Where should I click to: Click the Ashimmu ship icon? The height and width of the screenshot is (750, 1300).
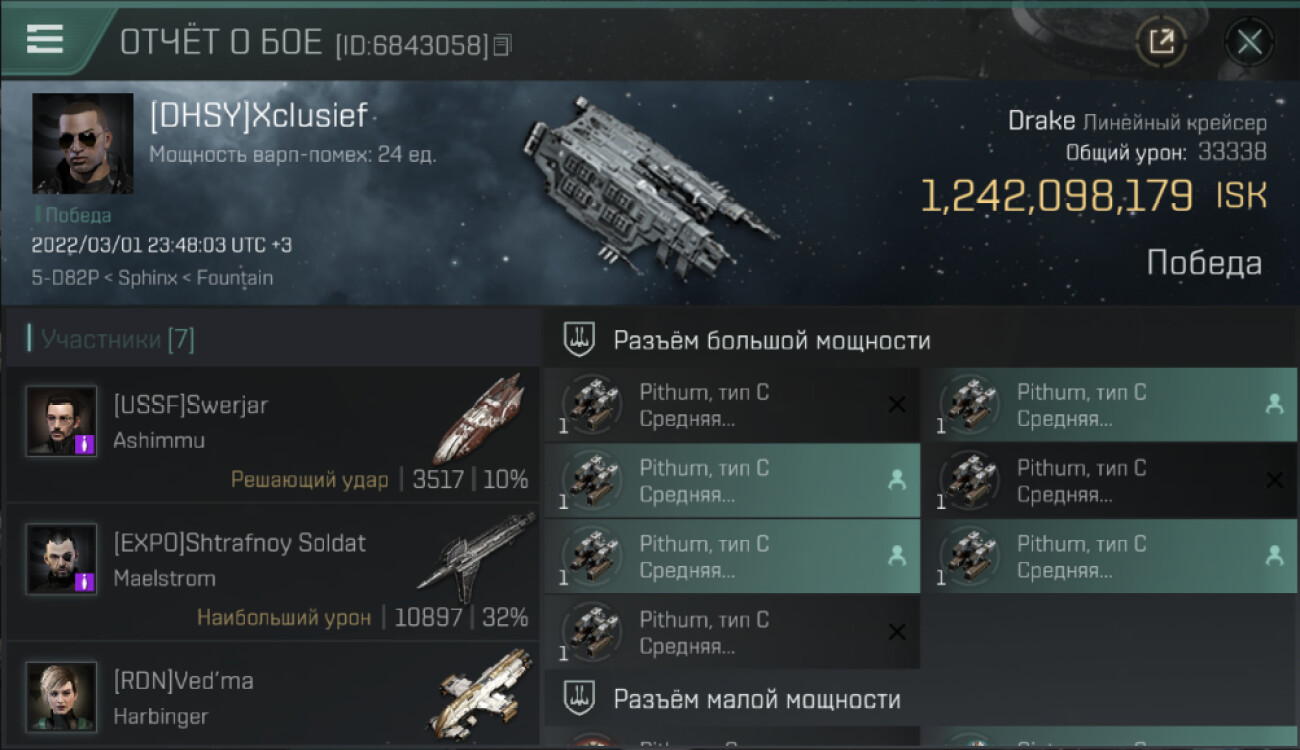479,418
